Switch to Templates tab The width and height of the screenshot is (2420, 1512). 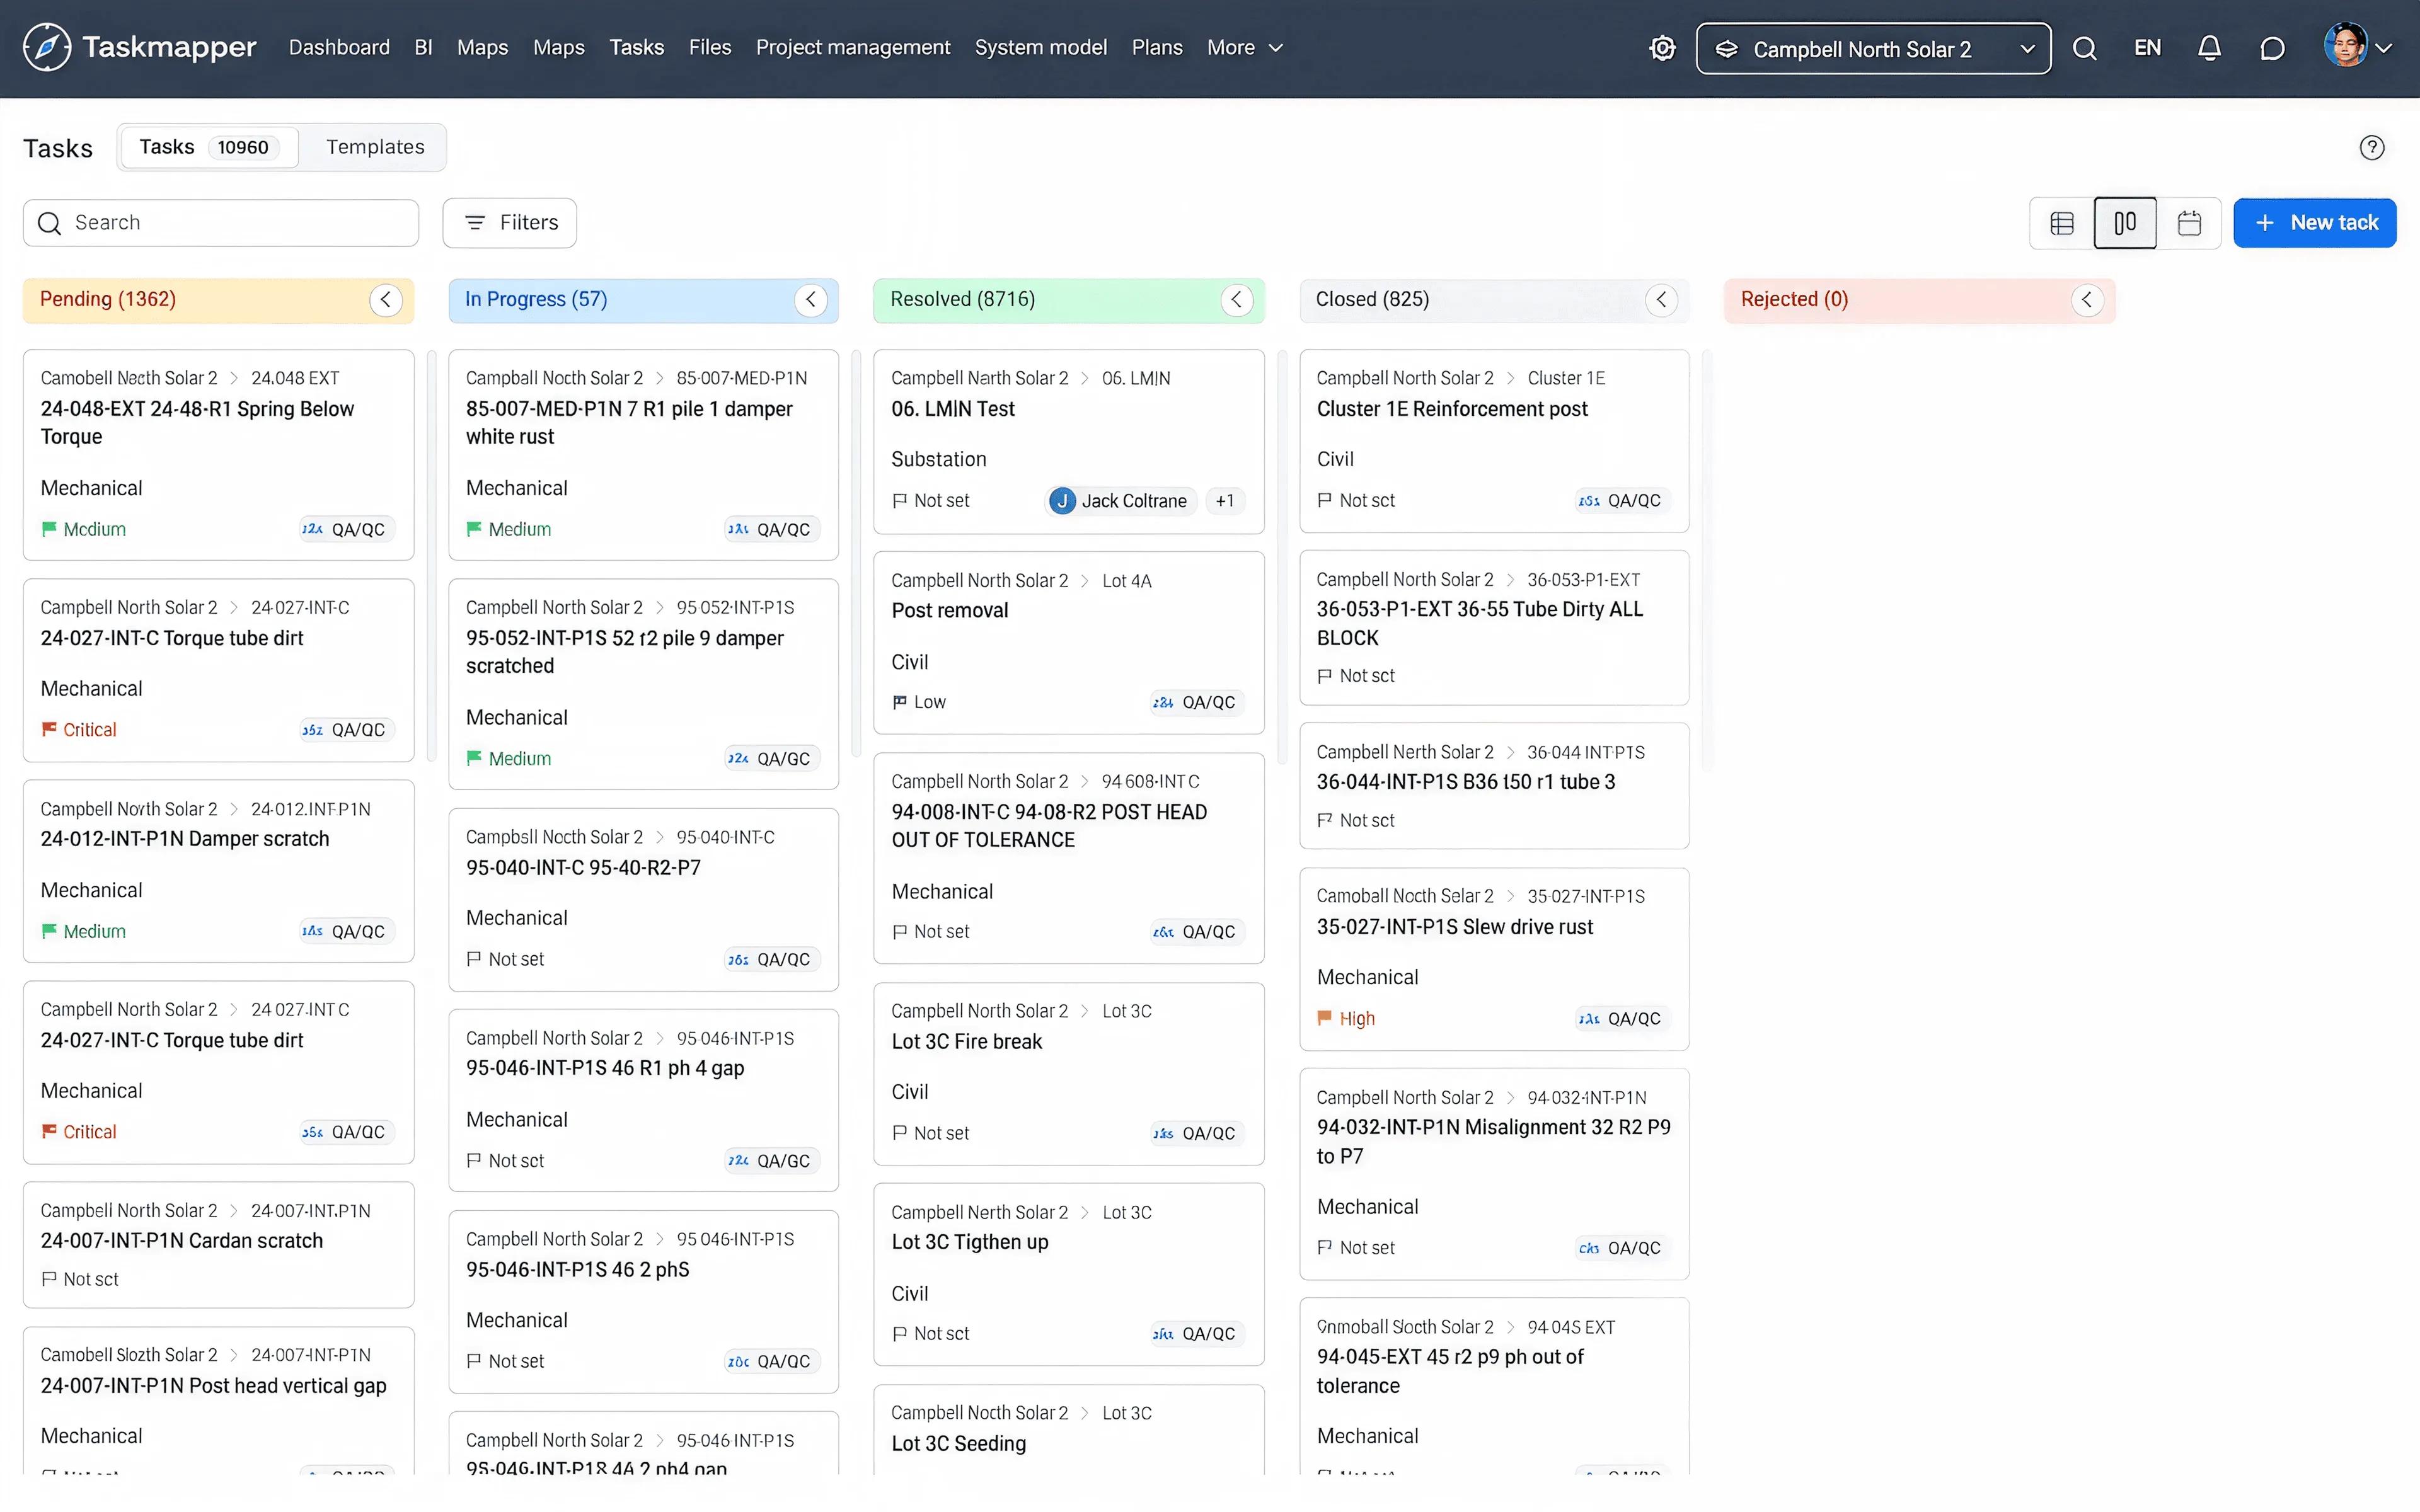coord(375,147)
